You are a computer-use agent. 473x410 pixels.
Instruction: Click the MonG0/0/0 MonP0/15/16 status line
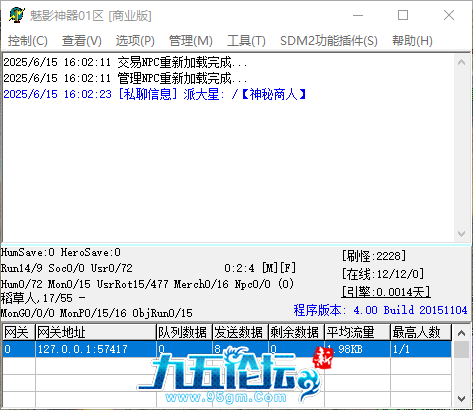(97, 313)
